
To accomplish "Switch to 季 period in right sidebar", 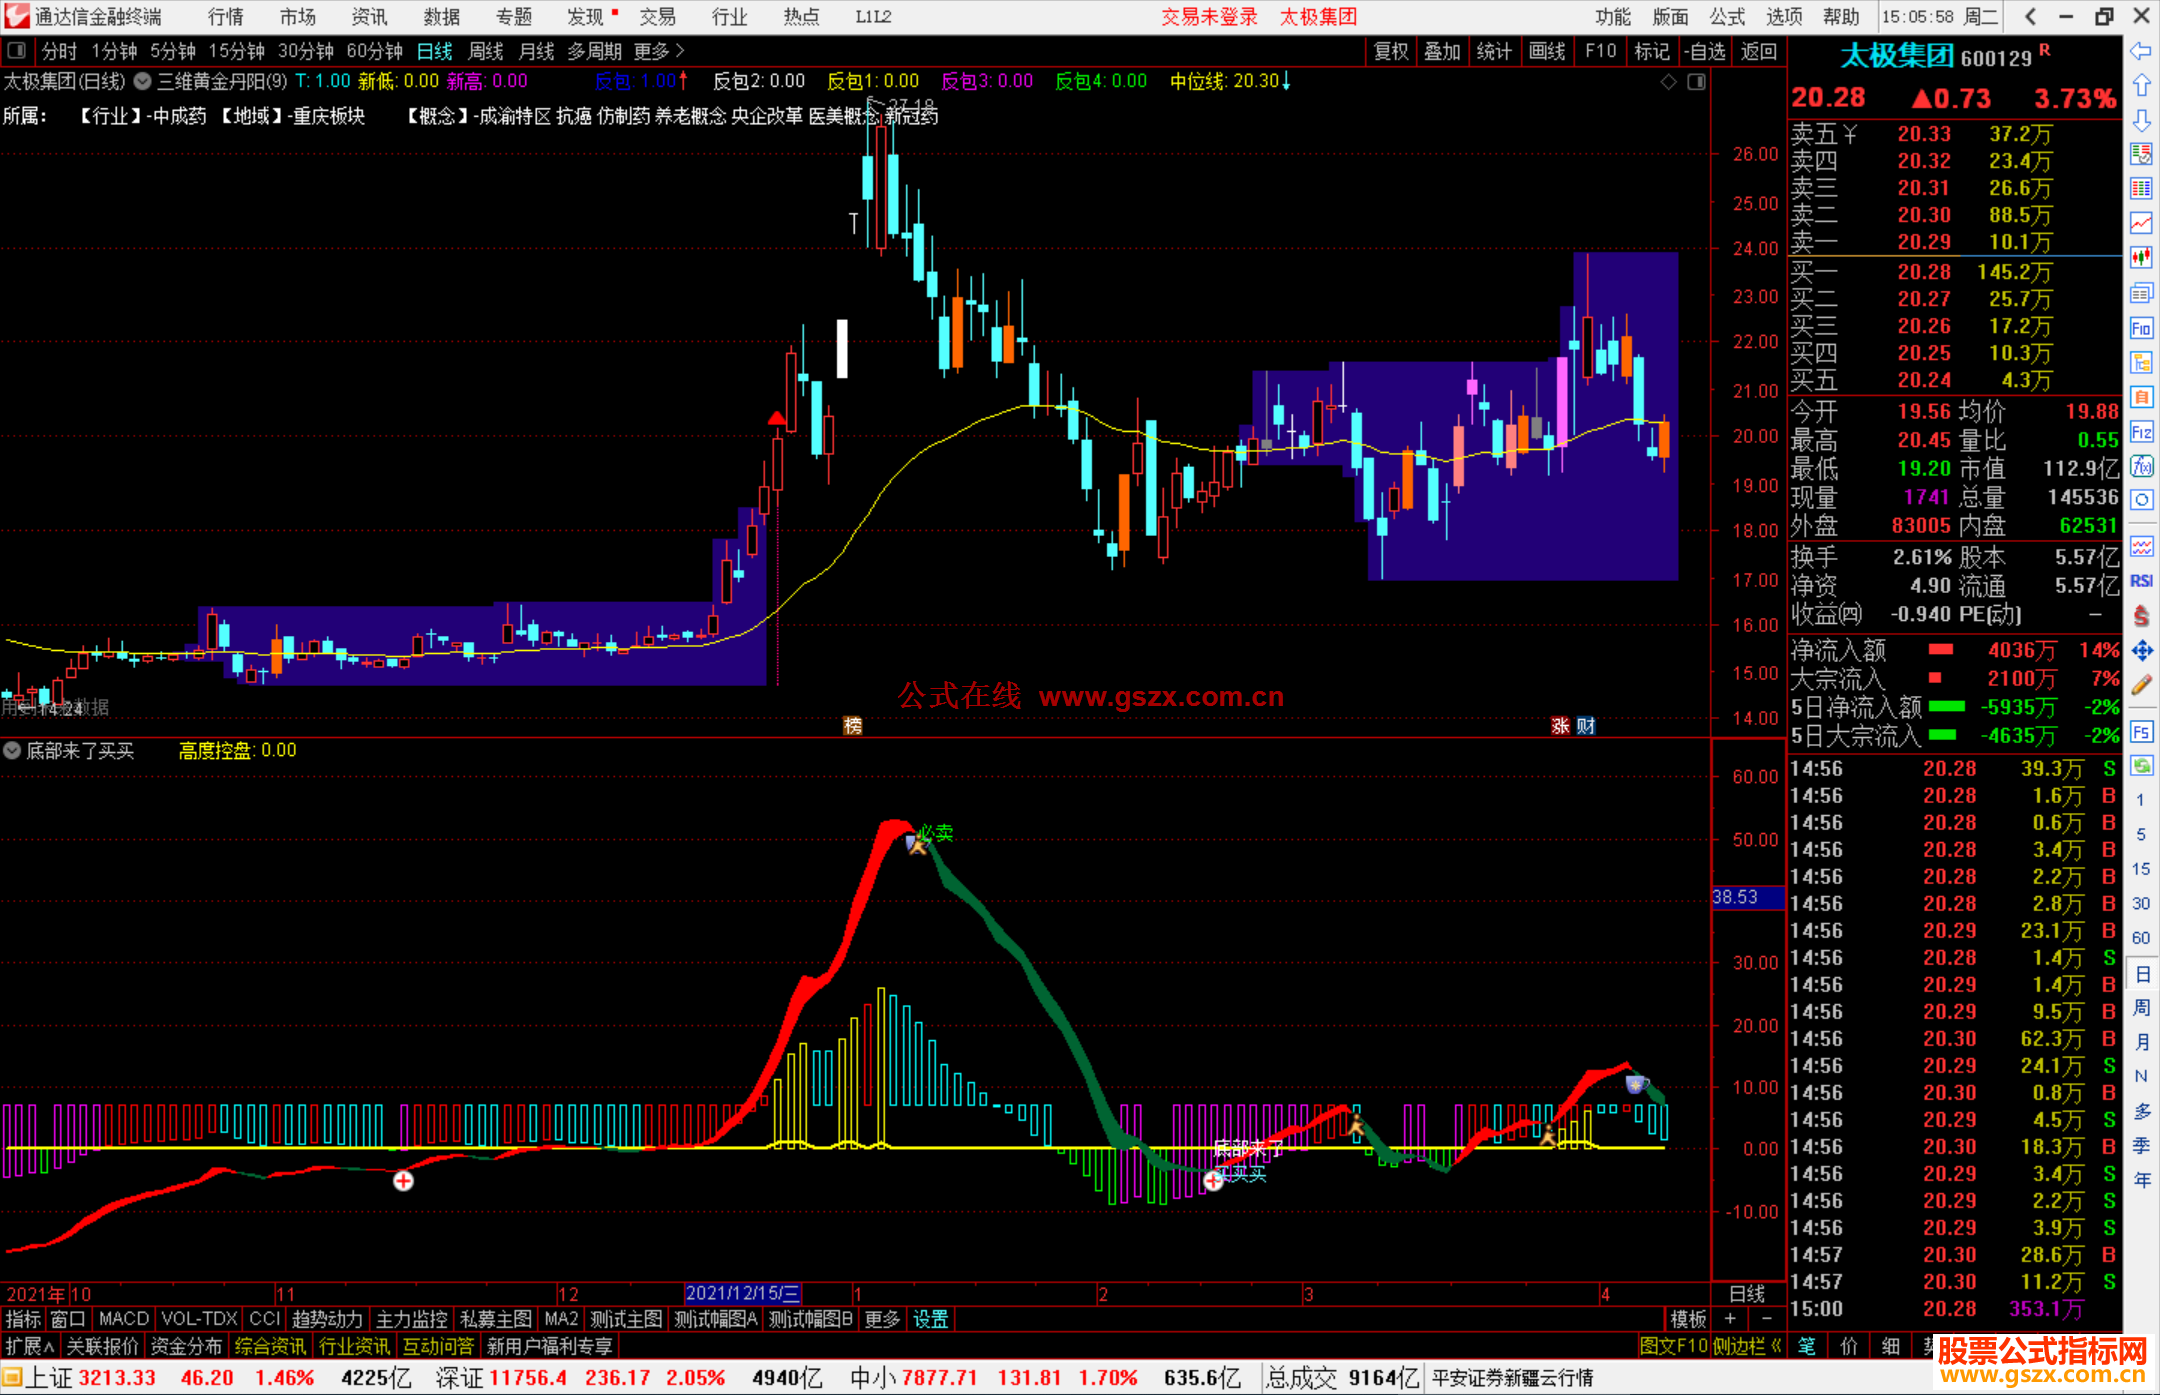I will pos(2141,1146).
